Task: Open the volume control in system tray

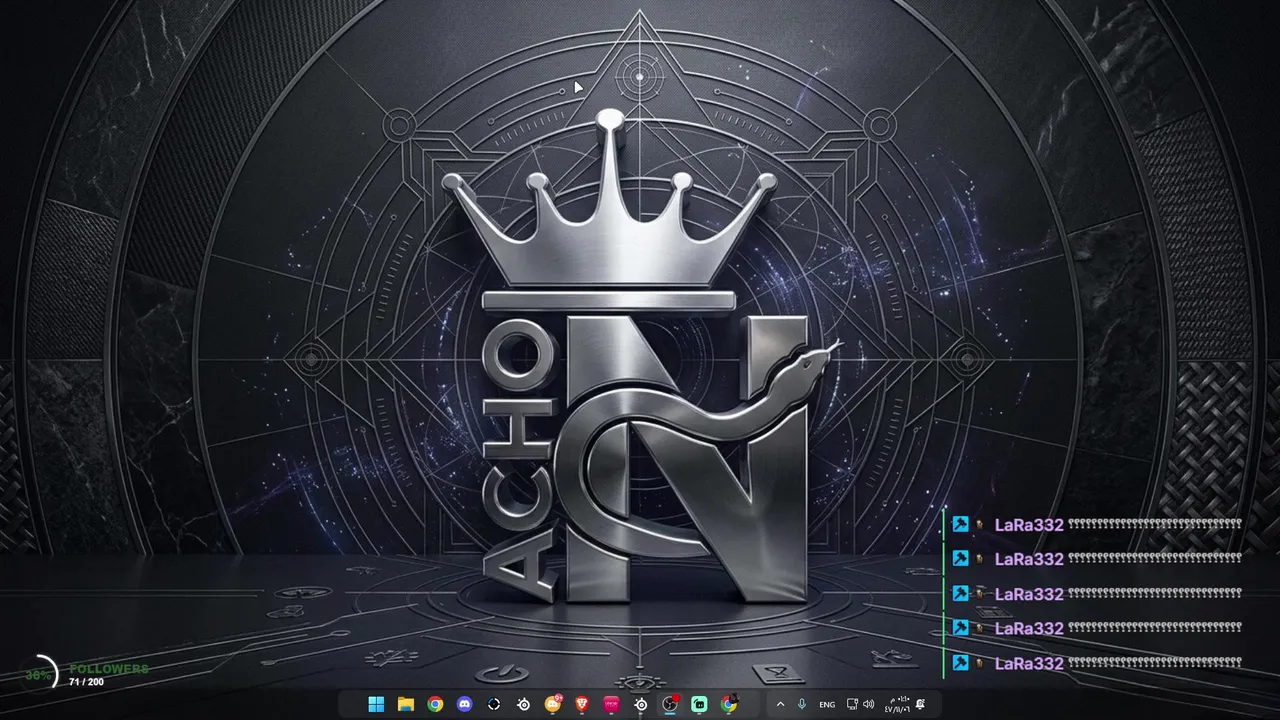Action: click(x=868, y=704)
